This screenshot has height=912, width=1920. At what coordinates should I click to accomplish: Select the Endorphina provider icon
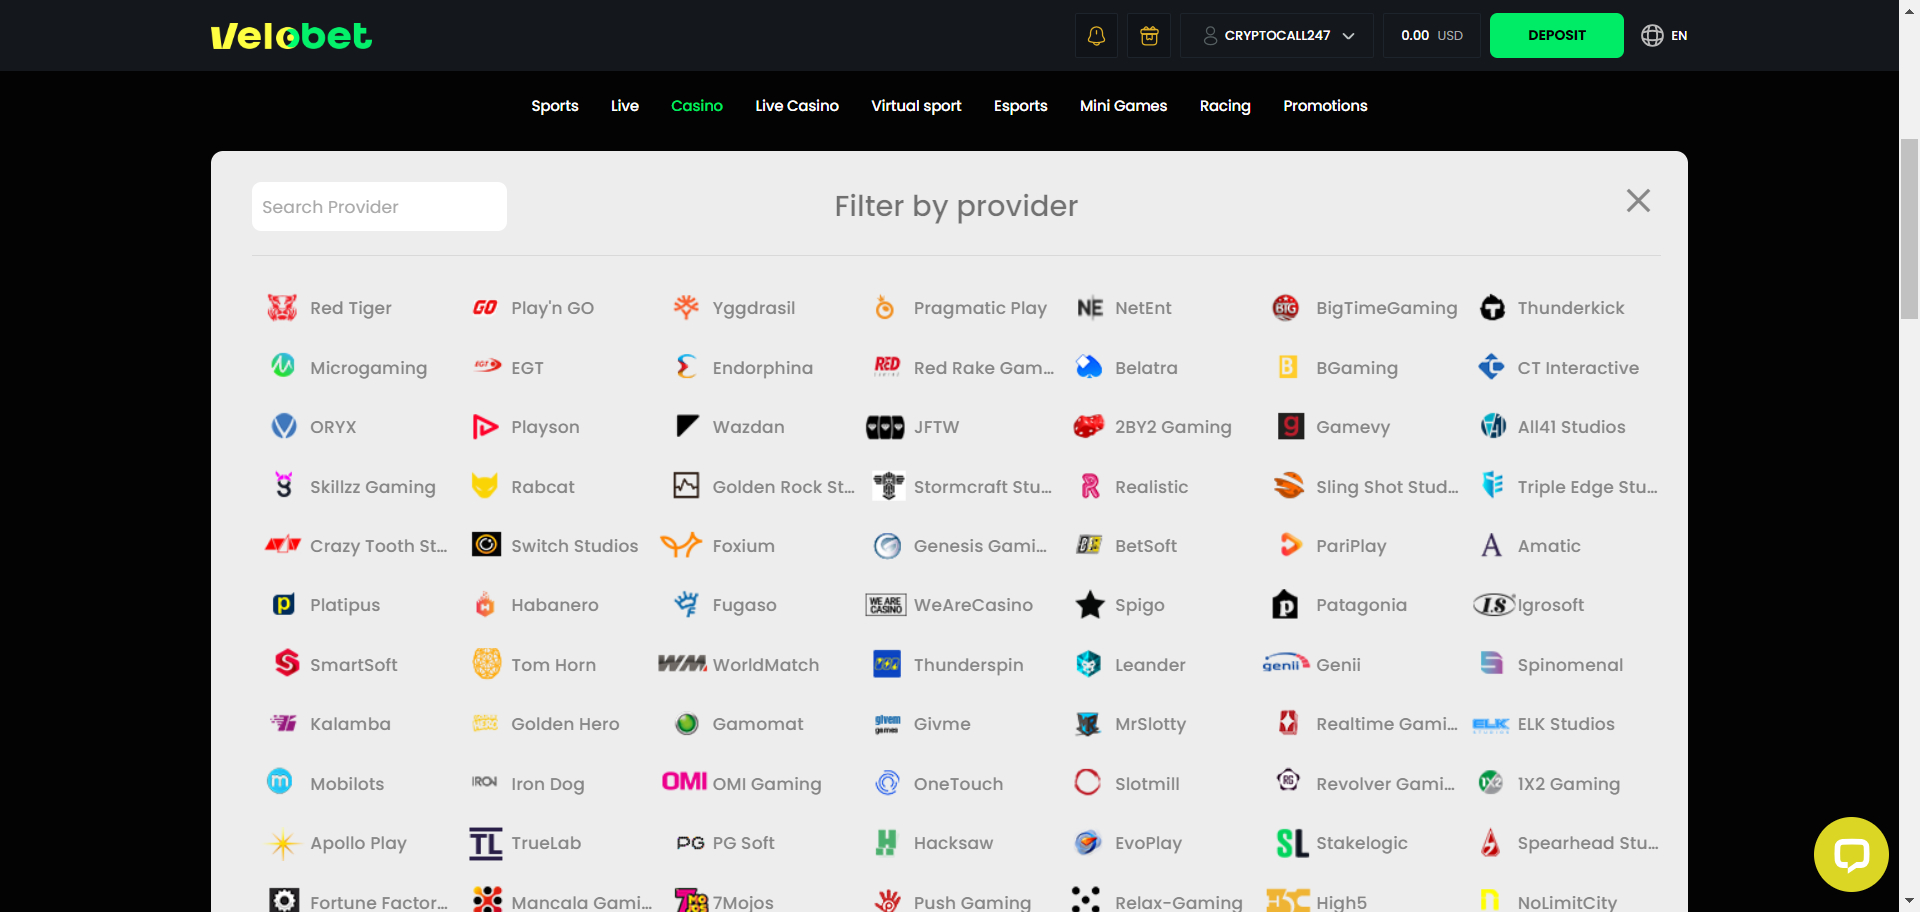click(686, 367)
